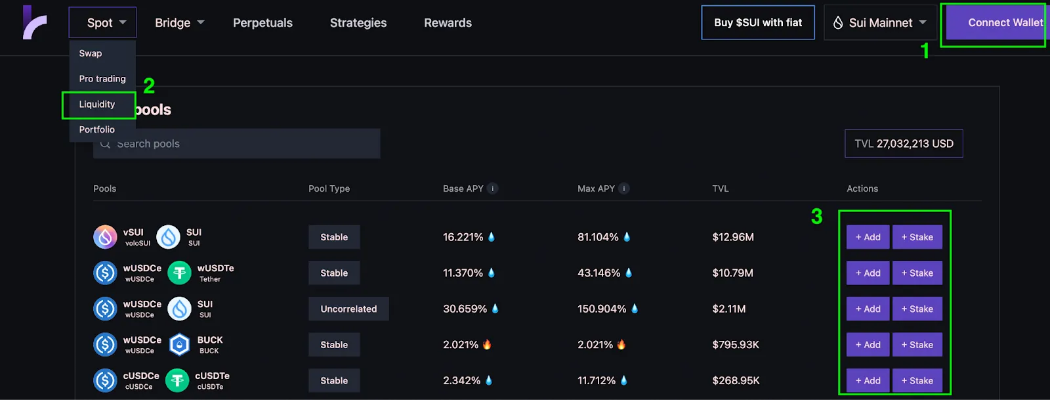Viewport: 1050px width, 400px height.
Task: Click the BUCK token icon
Action: [x=180, y=345]
